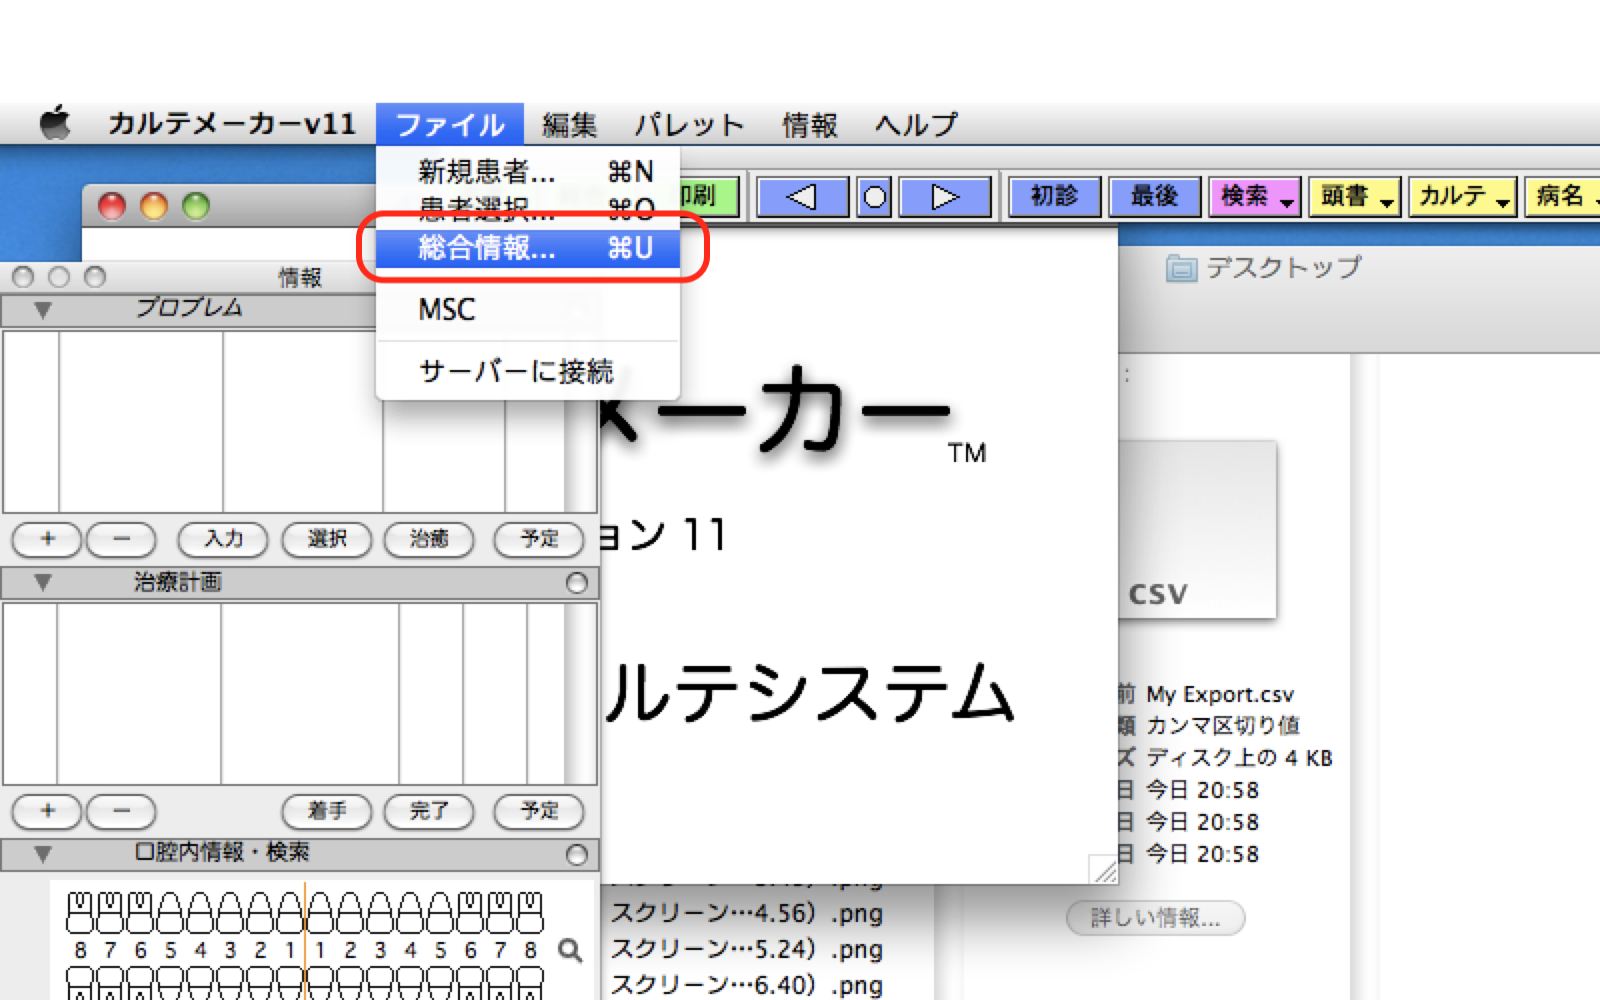Viewport: 1600px width, 1000px height.
Task: Click the circle button between the arrows
Action: point(874,197)
